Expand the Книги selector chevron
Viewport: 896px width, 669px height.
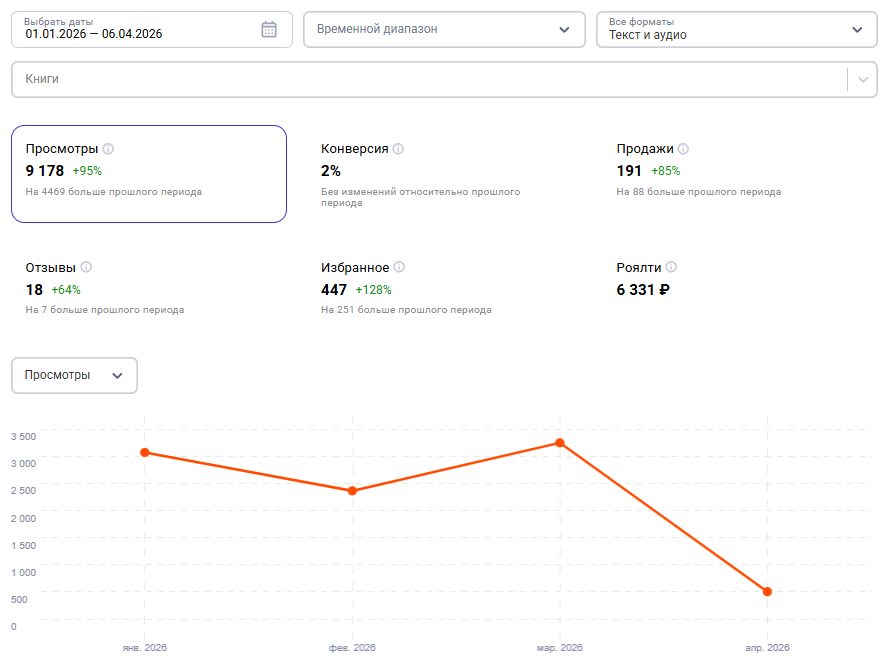(x=863, y=79)
